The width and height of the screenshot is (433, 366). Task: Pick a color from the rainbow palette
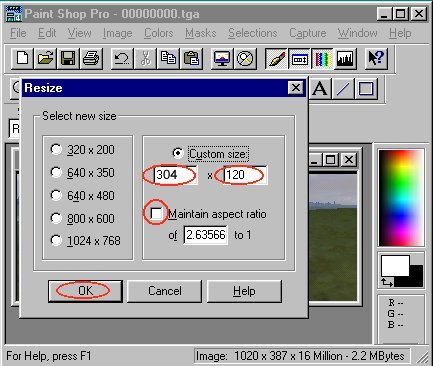pyautogui.click(x=401, y=198)
